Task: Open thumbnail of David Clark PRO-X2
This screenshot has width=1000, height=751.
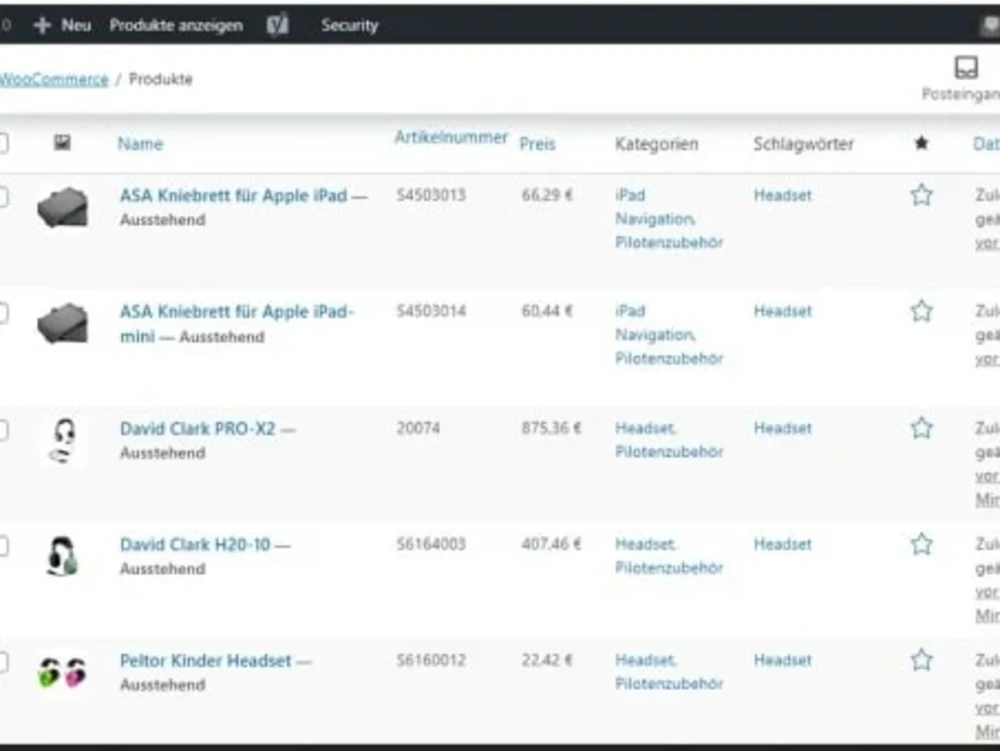Action: 62,440
